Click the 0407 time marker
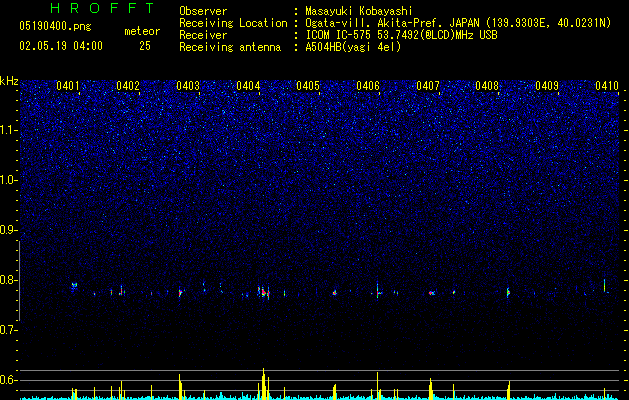The width and height of the screenshot is (629, 400). point(428,86)
